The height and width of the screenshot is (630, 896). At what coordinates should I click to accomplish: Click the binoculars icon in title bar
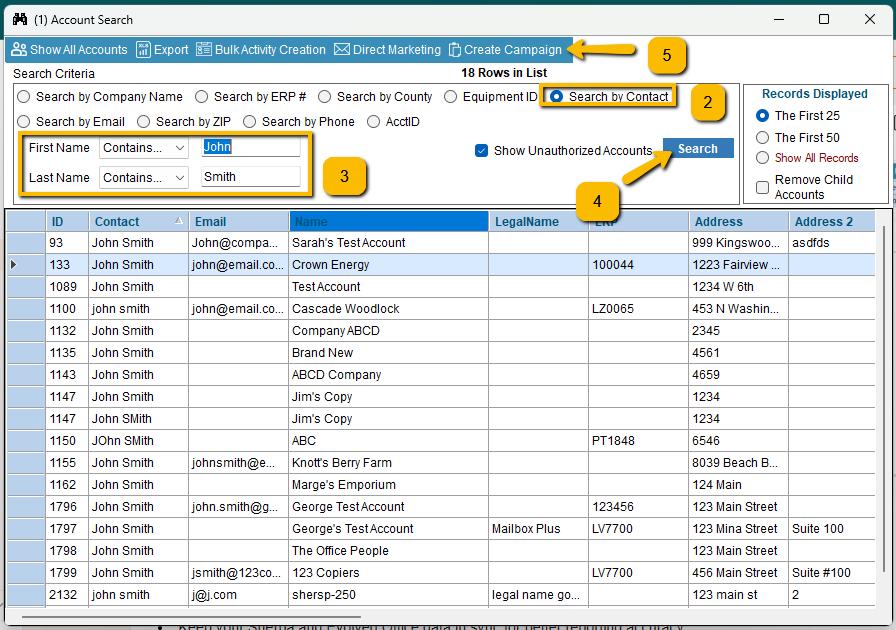(x=20, y=19)
